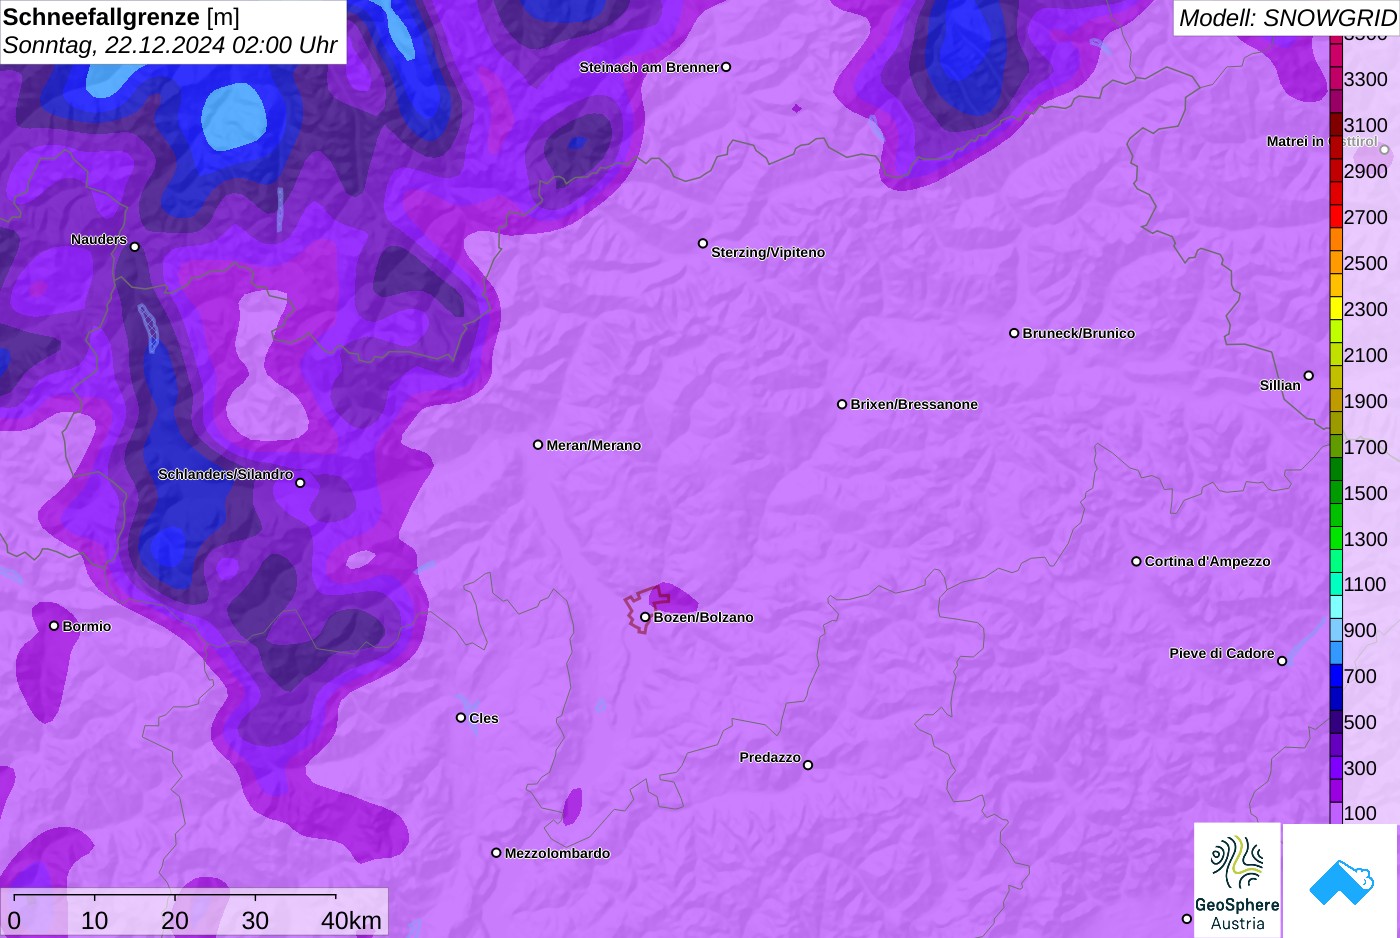This screenshot has height=938, width=1400.
Task: Click the Sillian location marker
Action: point(1309,376)
